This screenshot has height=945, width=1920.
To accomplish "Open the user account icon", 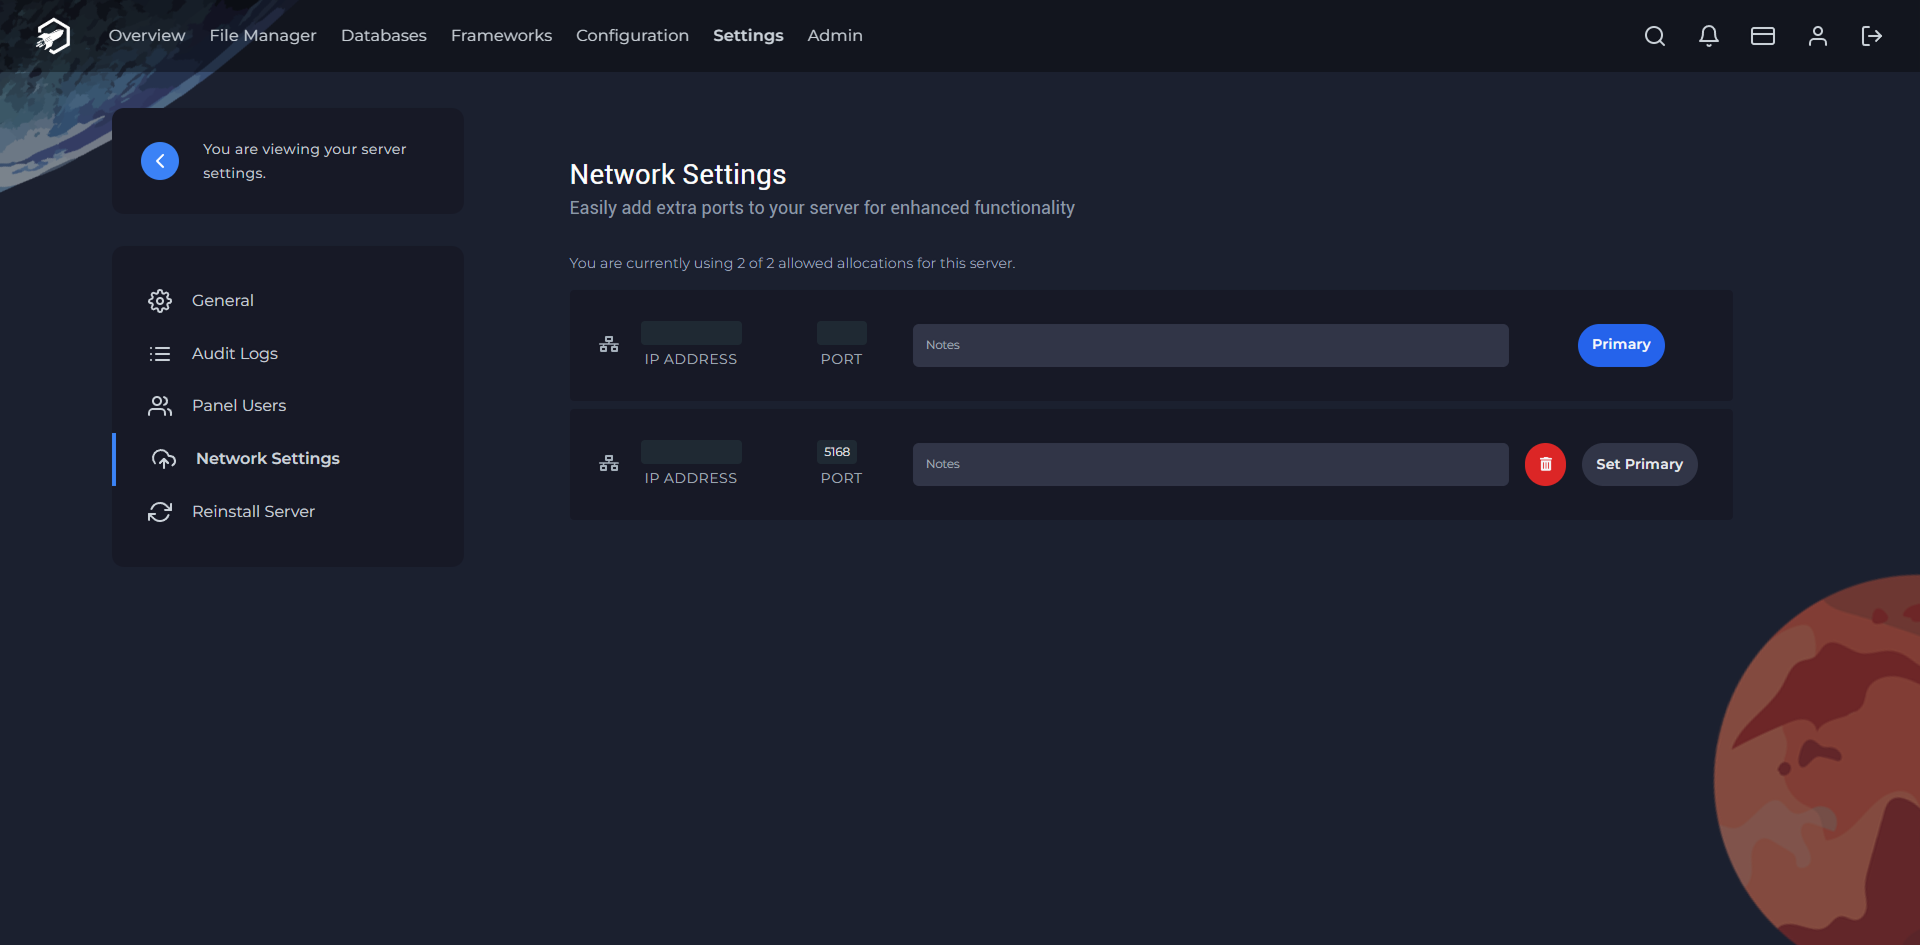I will (x=1818, y=36).
